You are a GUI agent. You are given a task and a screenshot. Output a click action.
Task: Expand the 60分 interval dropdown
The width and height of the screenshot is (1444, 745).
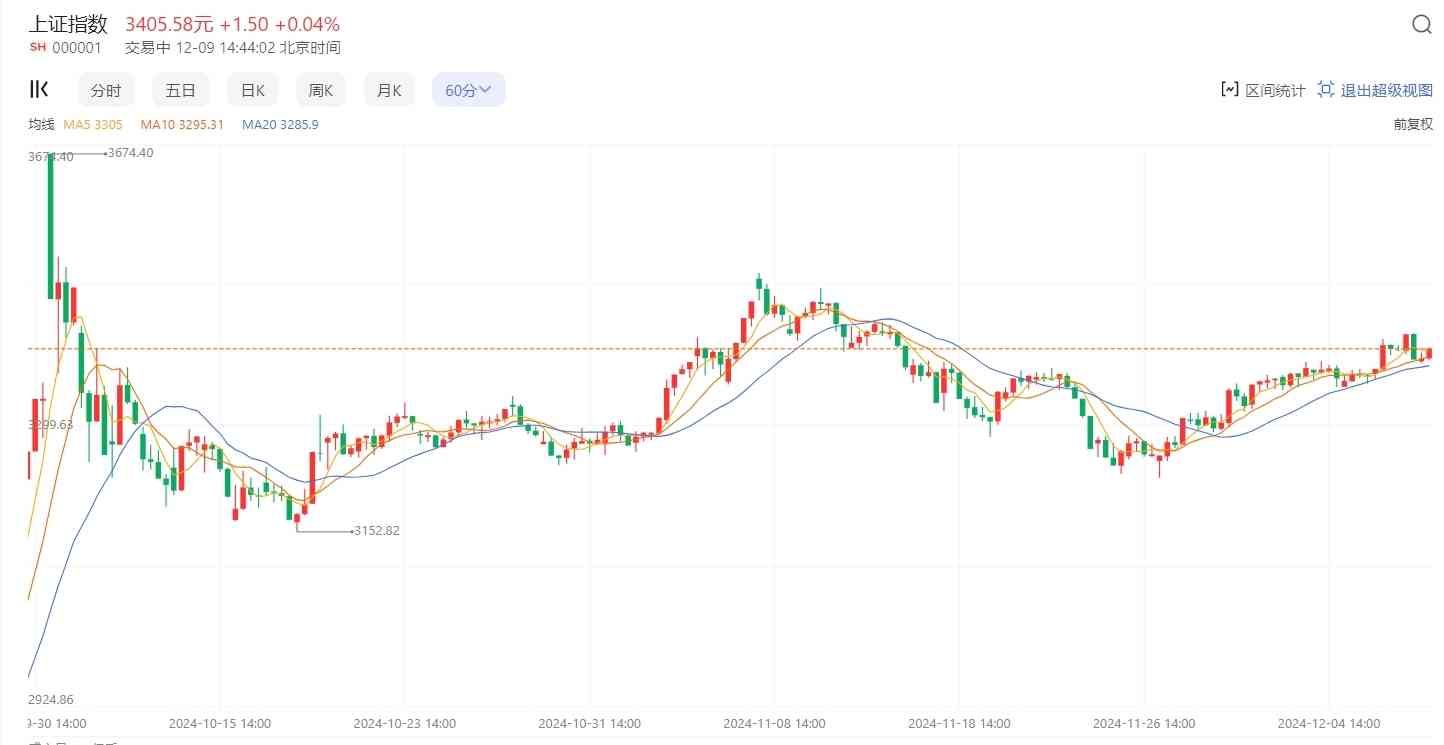pos(468,90)
